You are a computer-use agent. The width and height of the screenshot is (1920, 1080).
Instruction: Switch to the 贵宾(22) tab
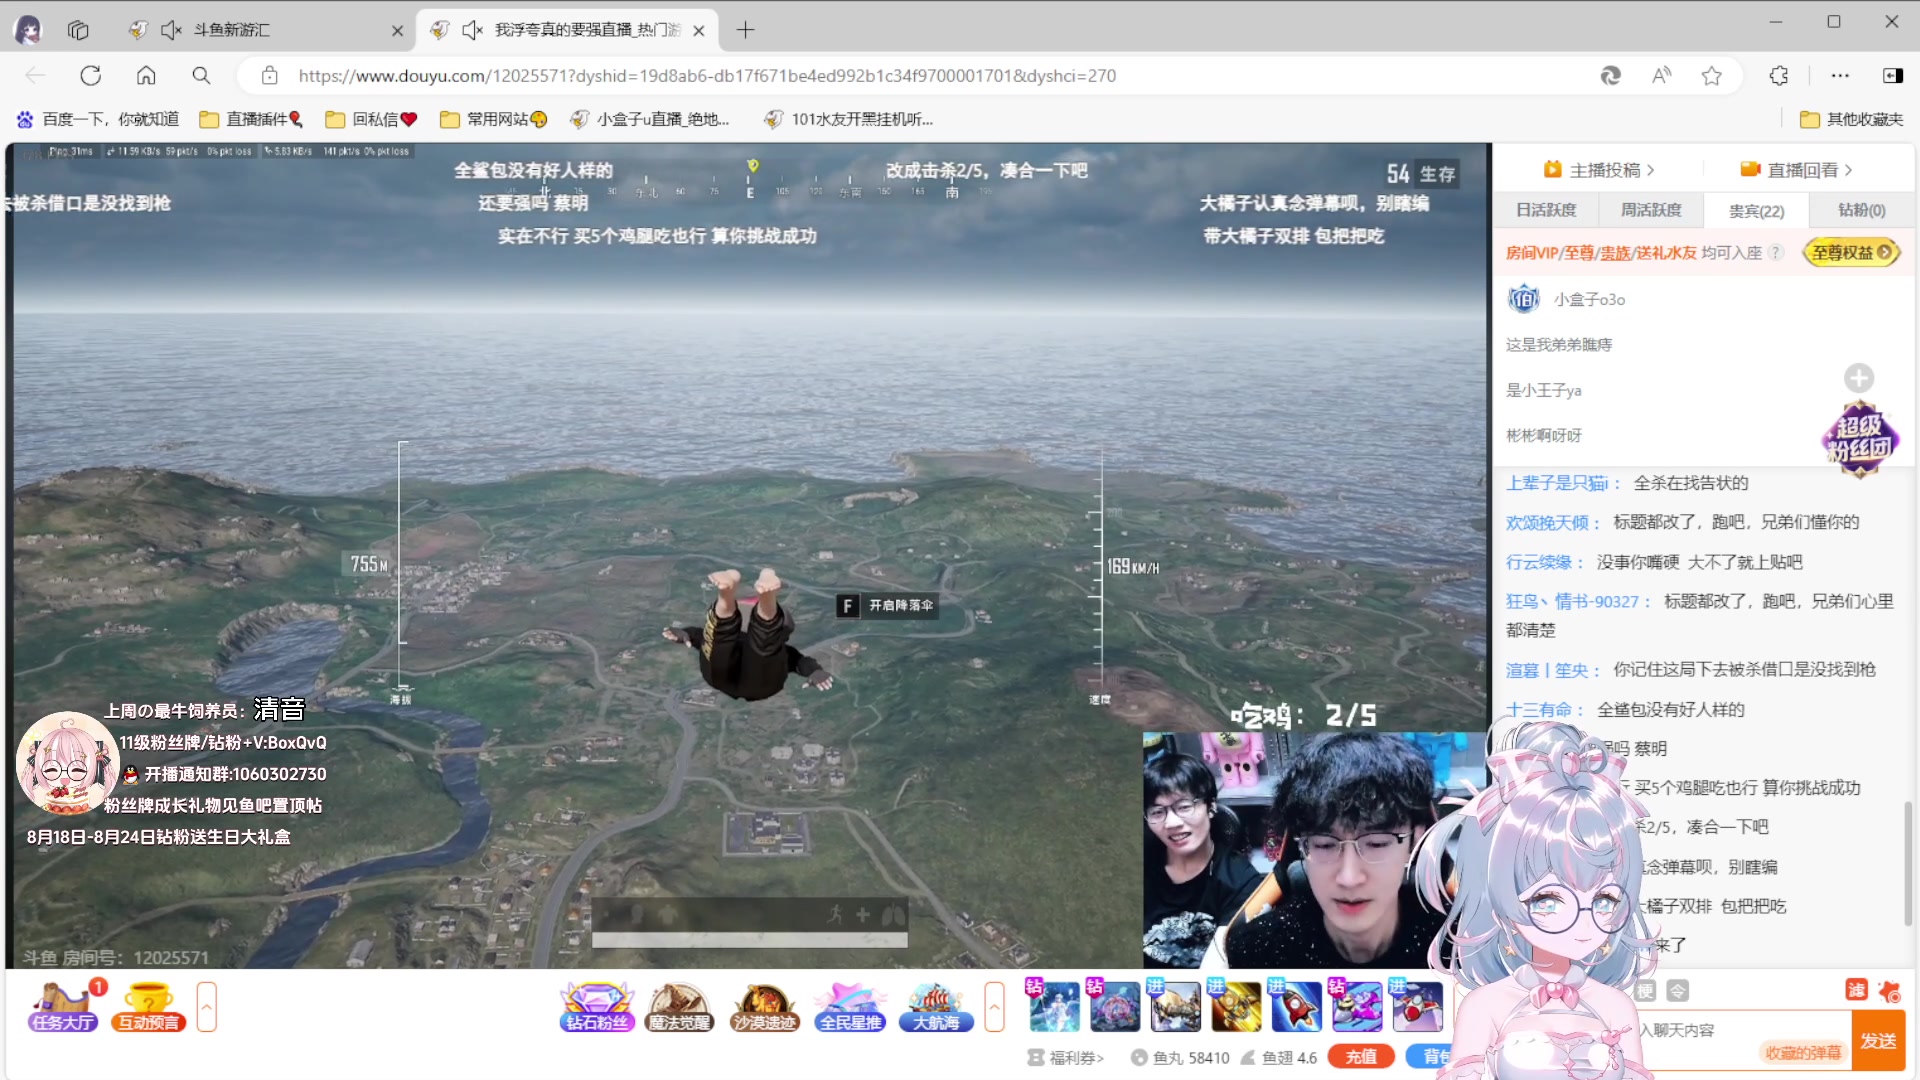coord(1755,210)
